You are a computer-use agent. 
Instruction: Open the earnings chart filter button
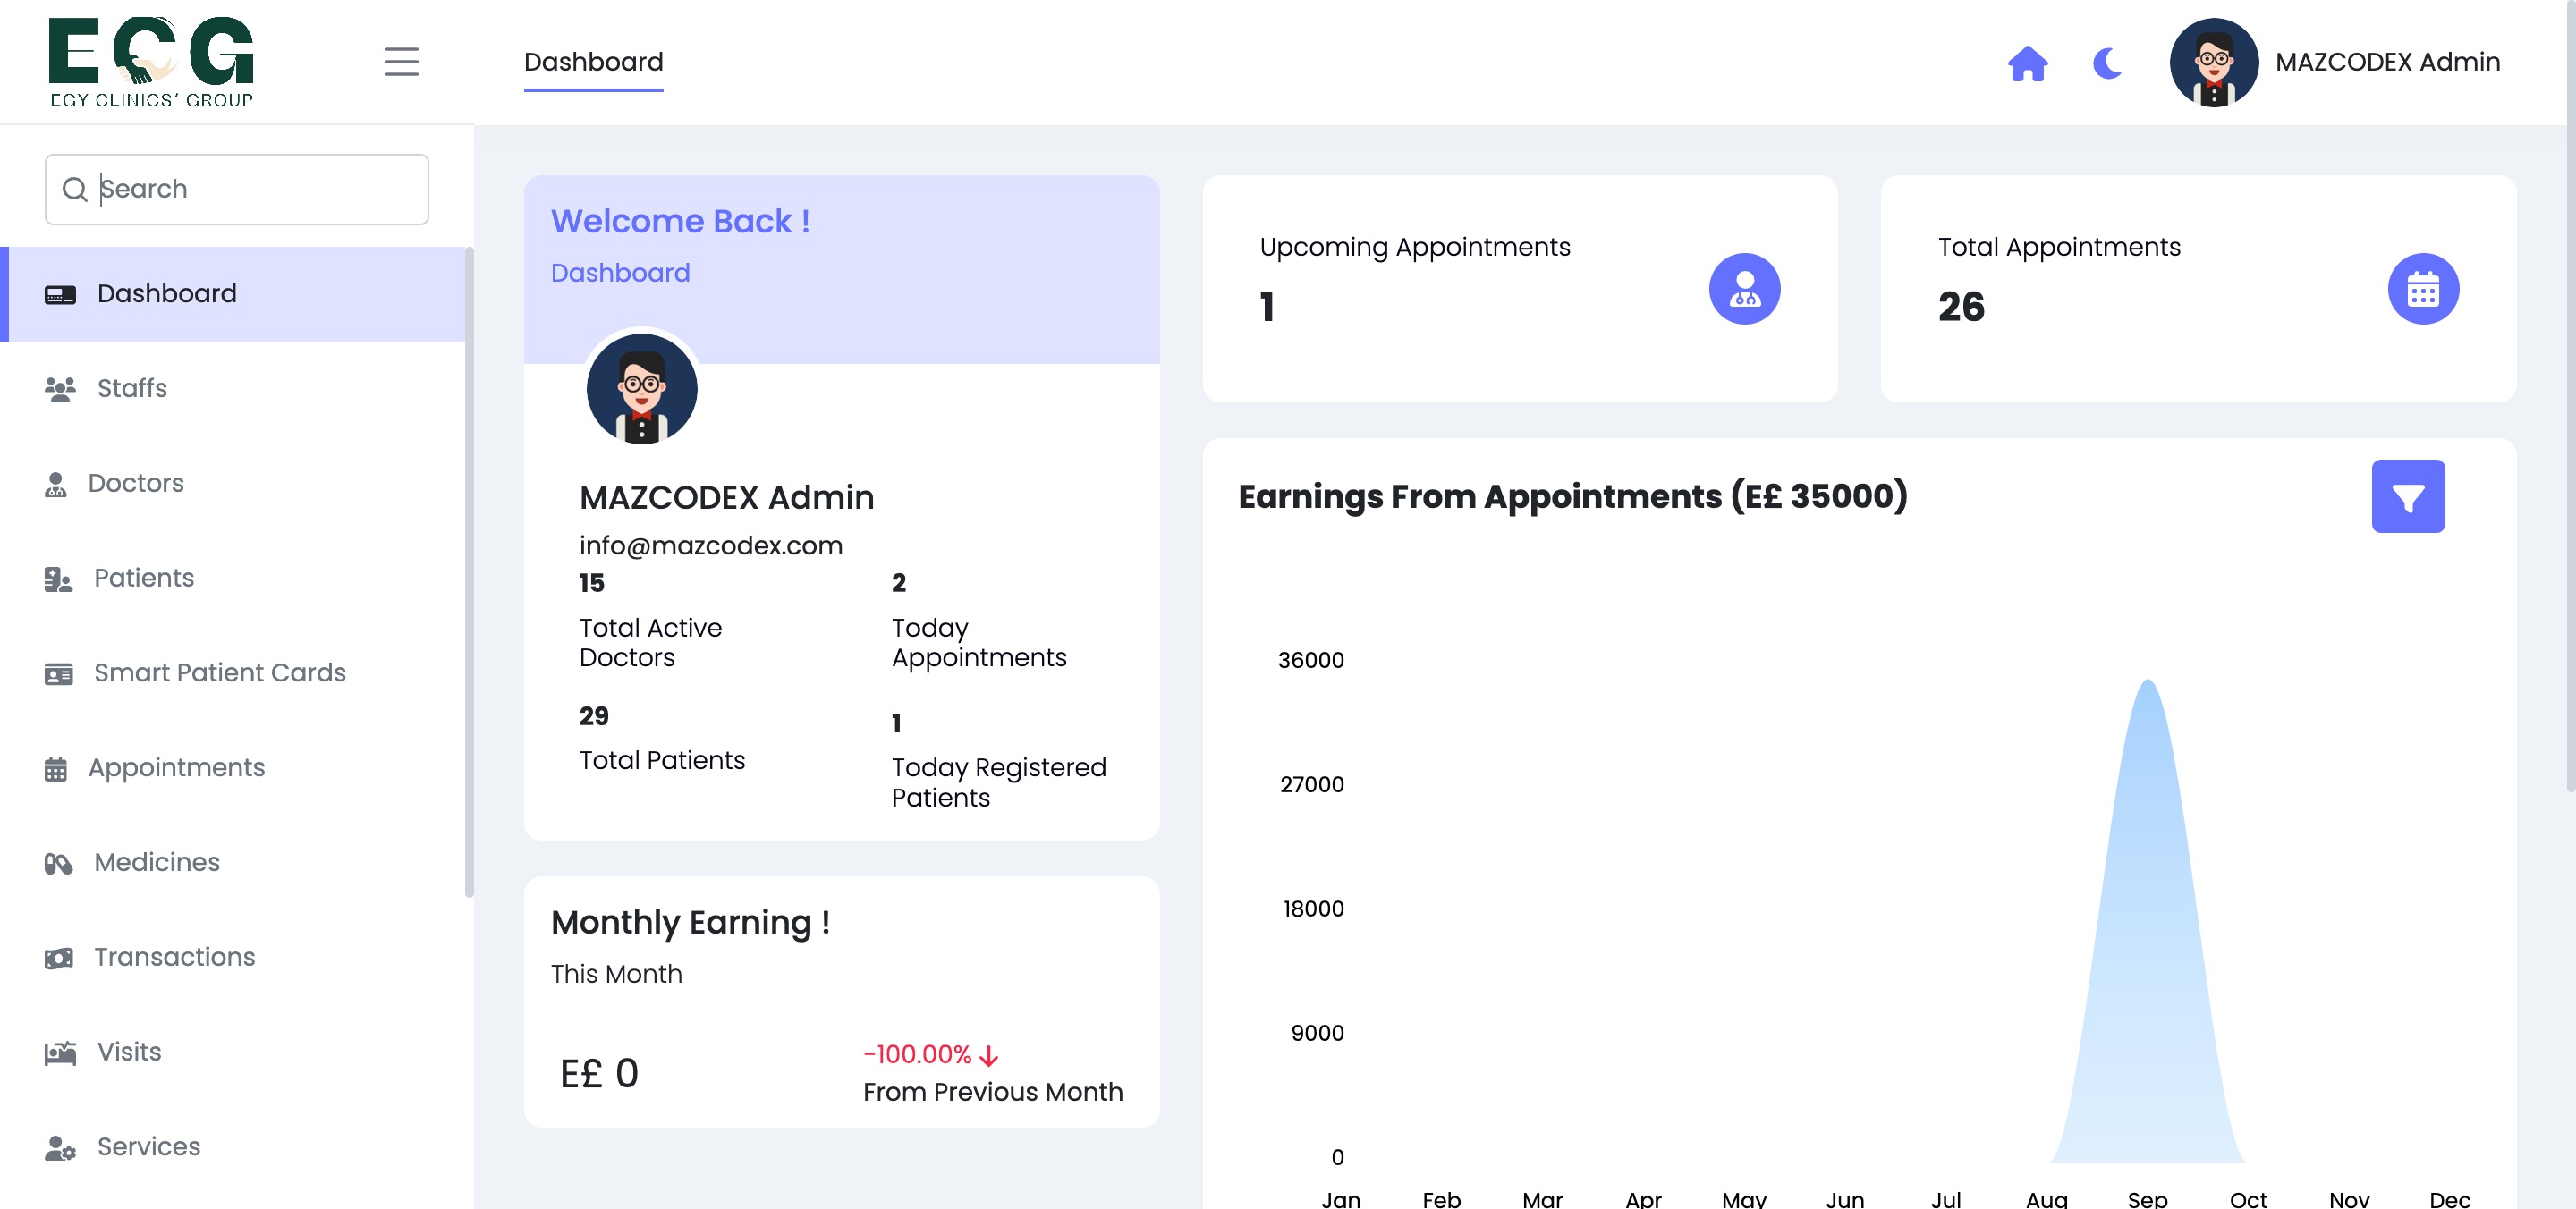(2407, 496)
